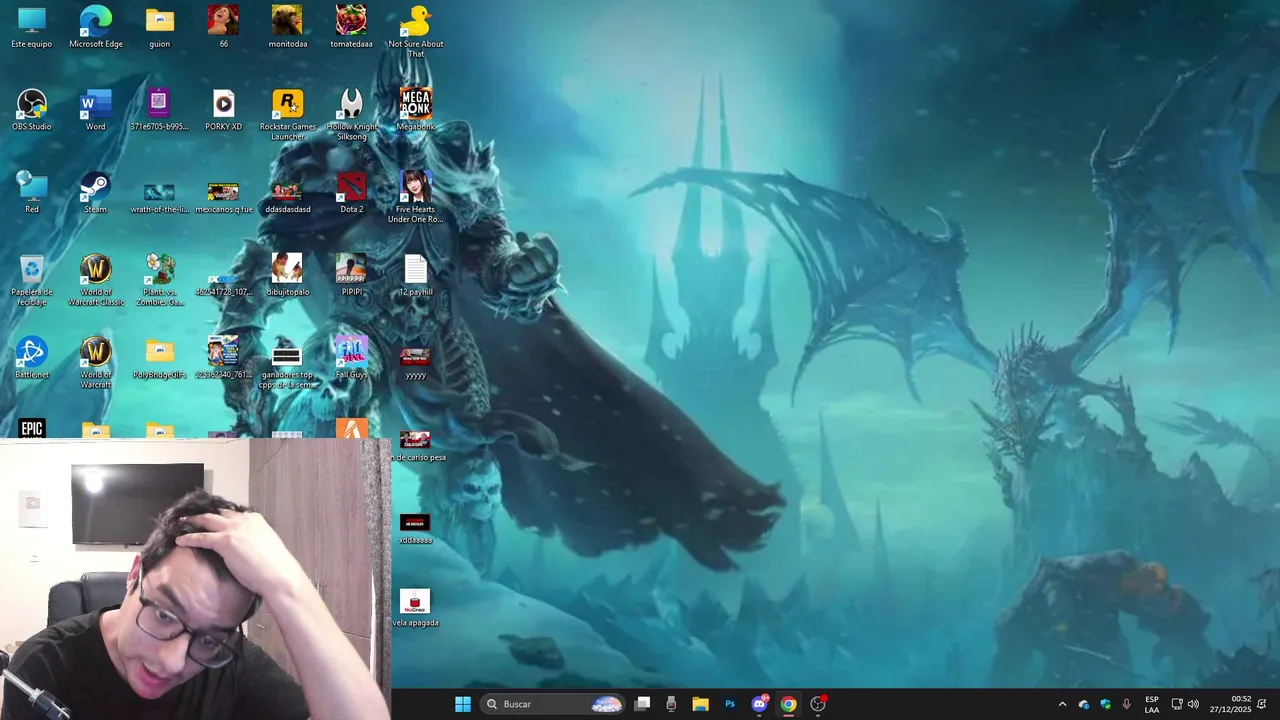Select the 371e6705-b995 file icon
Viewport: 1280px width, 720px height.
click(x=159, y=110)
